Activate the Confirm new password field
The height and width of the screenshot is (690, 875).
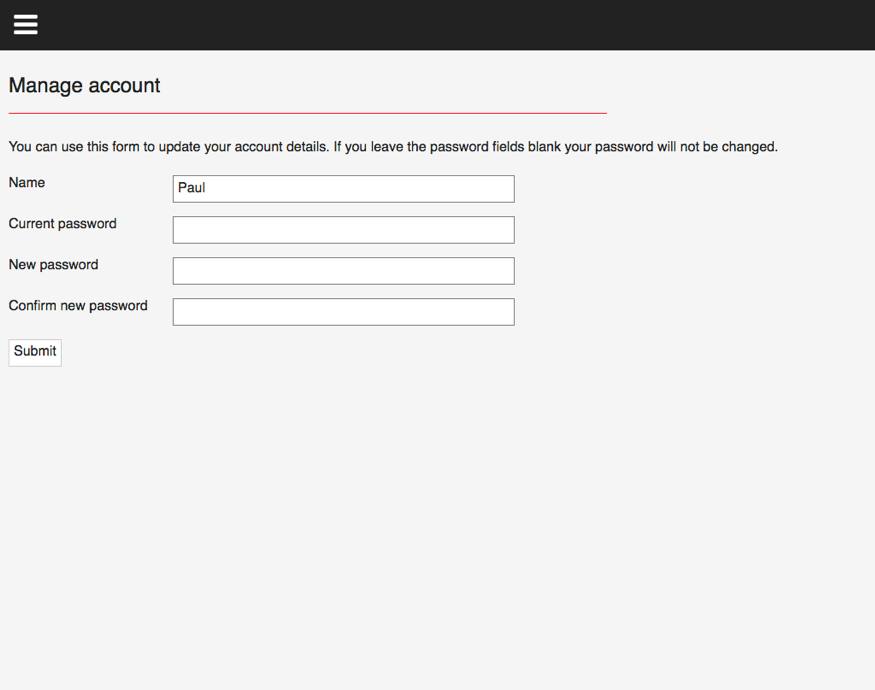[344, 312]
